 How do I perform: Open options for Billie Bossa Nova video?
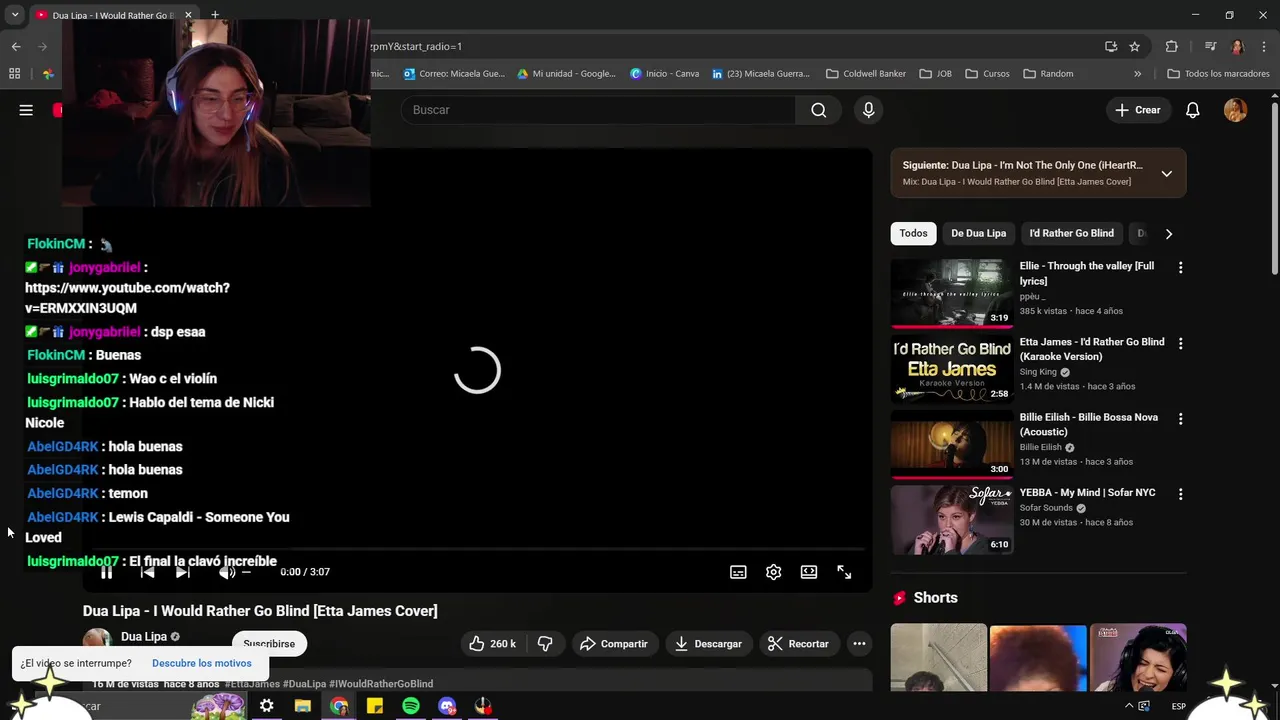pyautogui.click(x=1180, y=419)
